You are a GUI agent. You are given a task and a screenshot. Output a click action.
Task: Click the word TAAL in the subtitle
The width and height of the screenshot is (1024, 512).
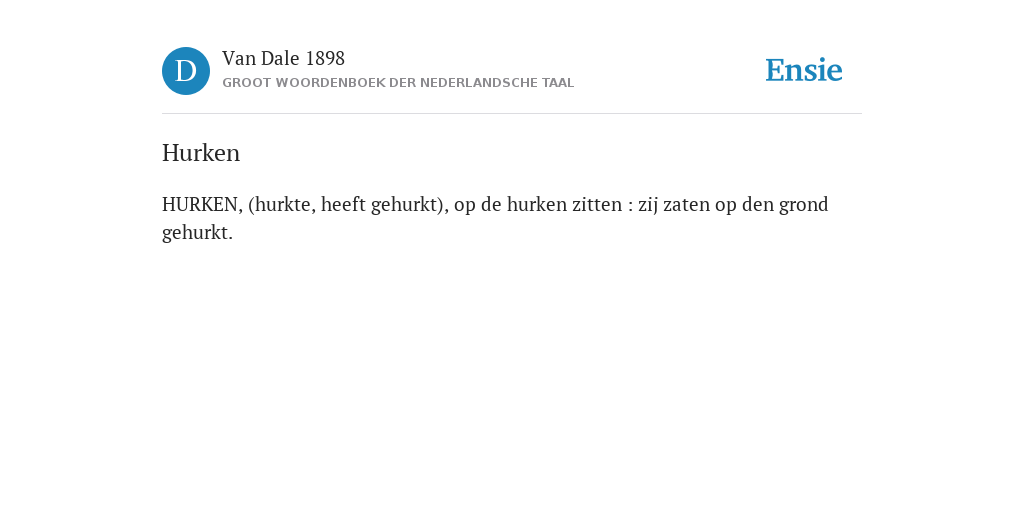pyautogui.click(x=558, y=83)
